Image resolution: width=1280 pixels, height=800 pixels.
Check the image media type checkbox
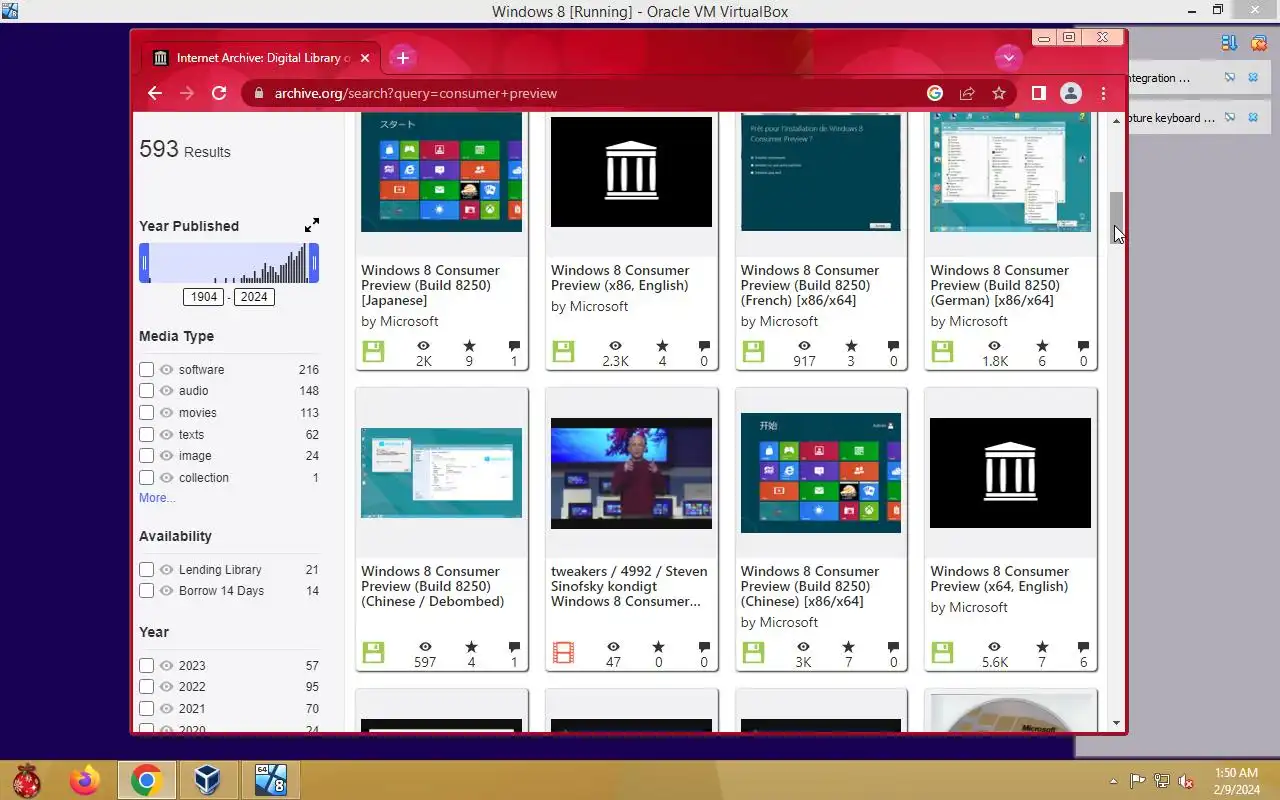(146, 456)
